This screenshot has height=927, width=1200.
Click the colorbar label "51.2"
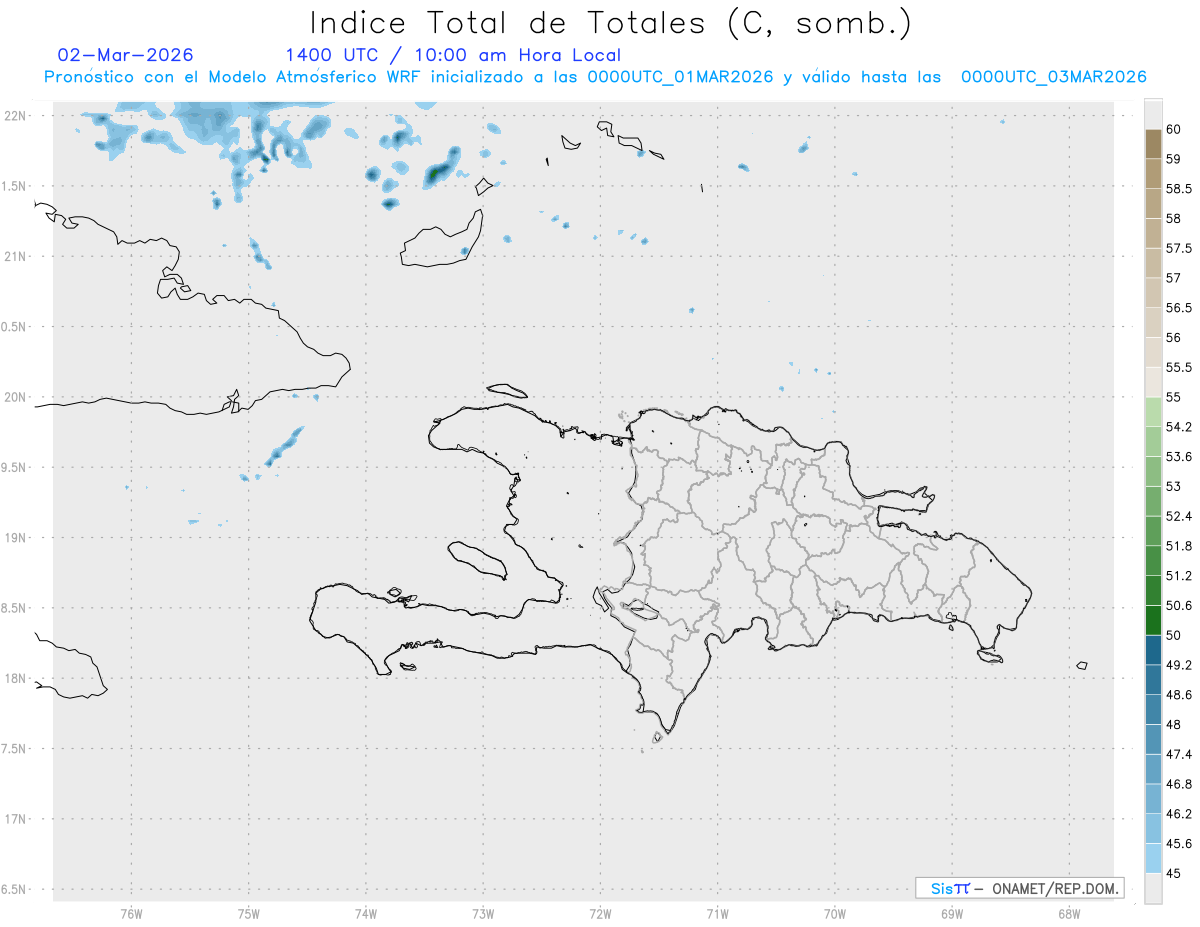1179,576
